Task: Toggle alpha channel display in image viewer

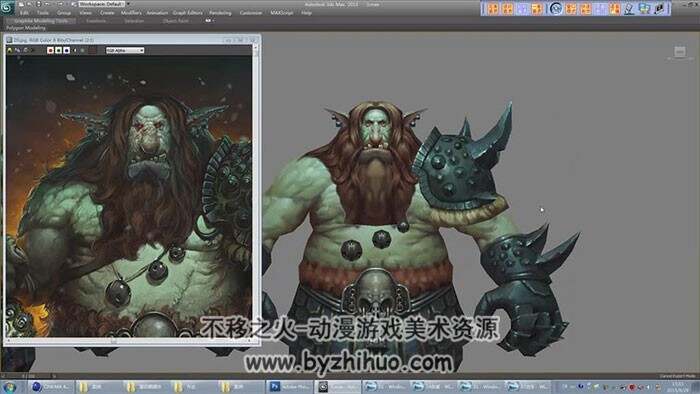Action: coord(75,50)
